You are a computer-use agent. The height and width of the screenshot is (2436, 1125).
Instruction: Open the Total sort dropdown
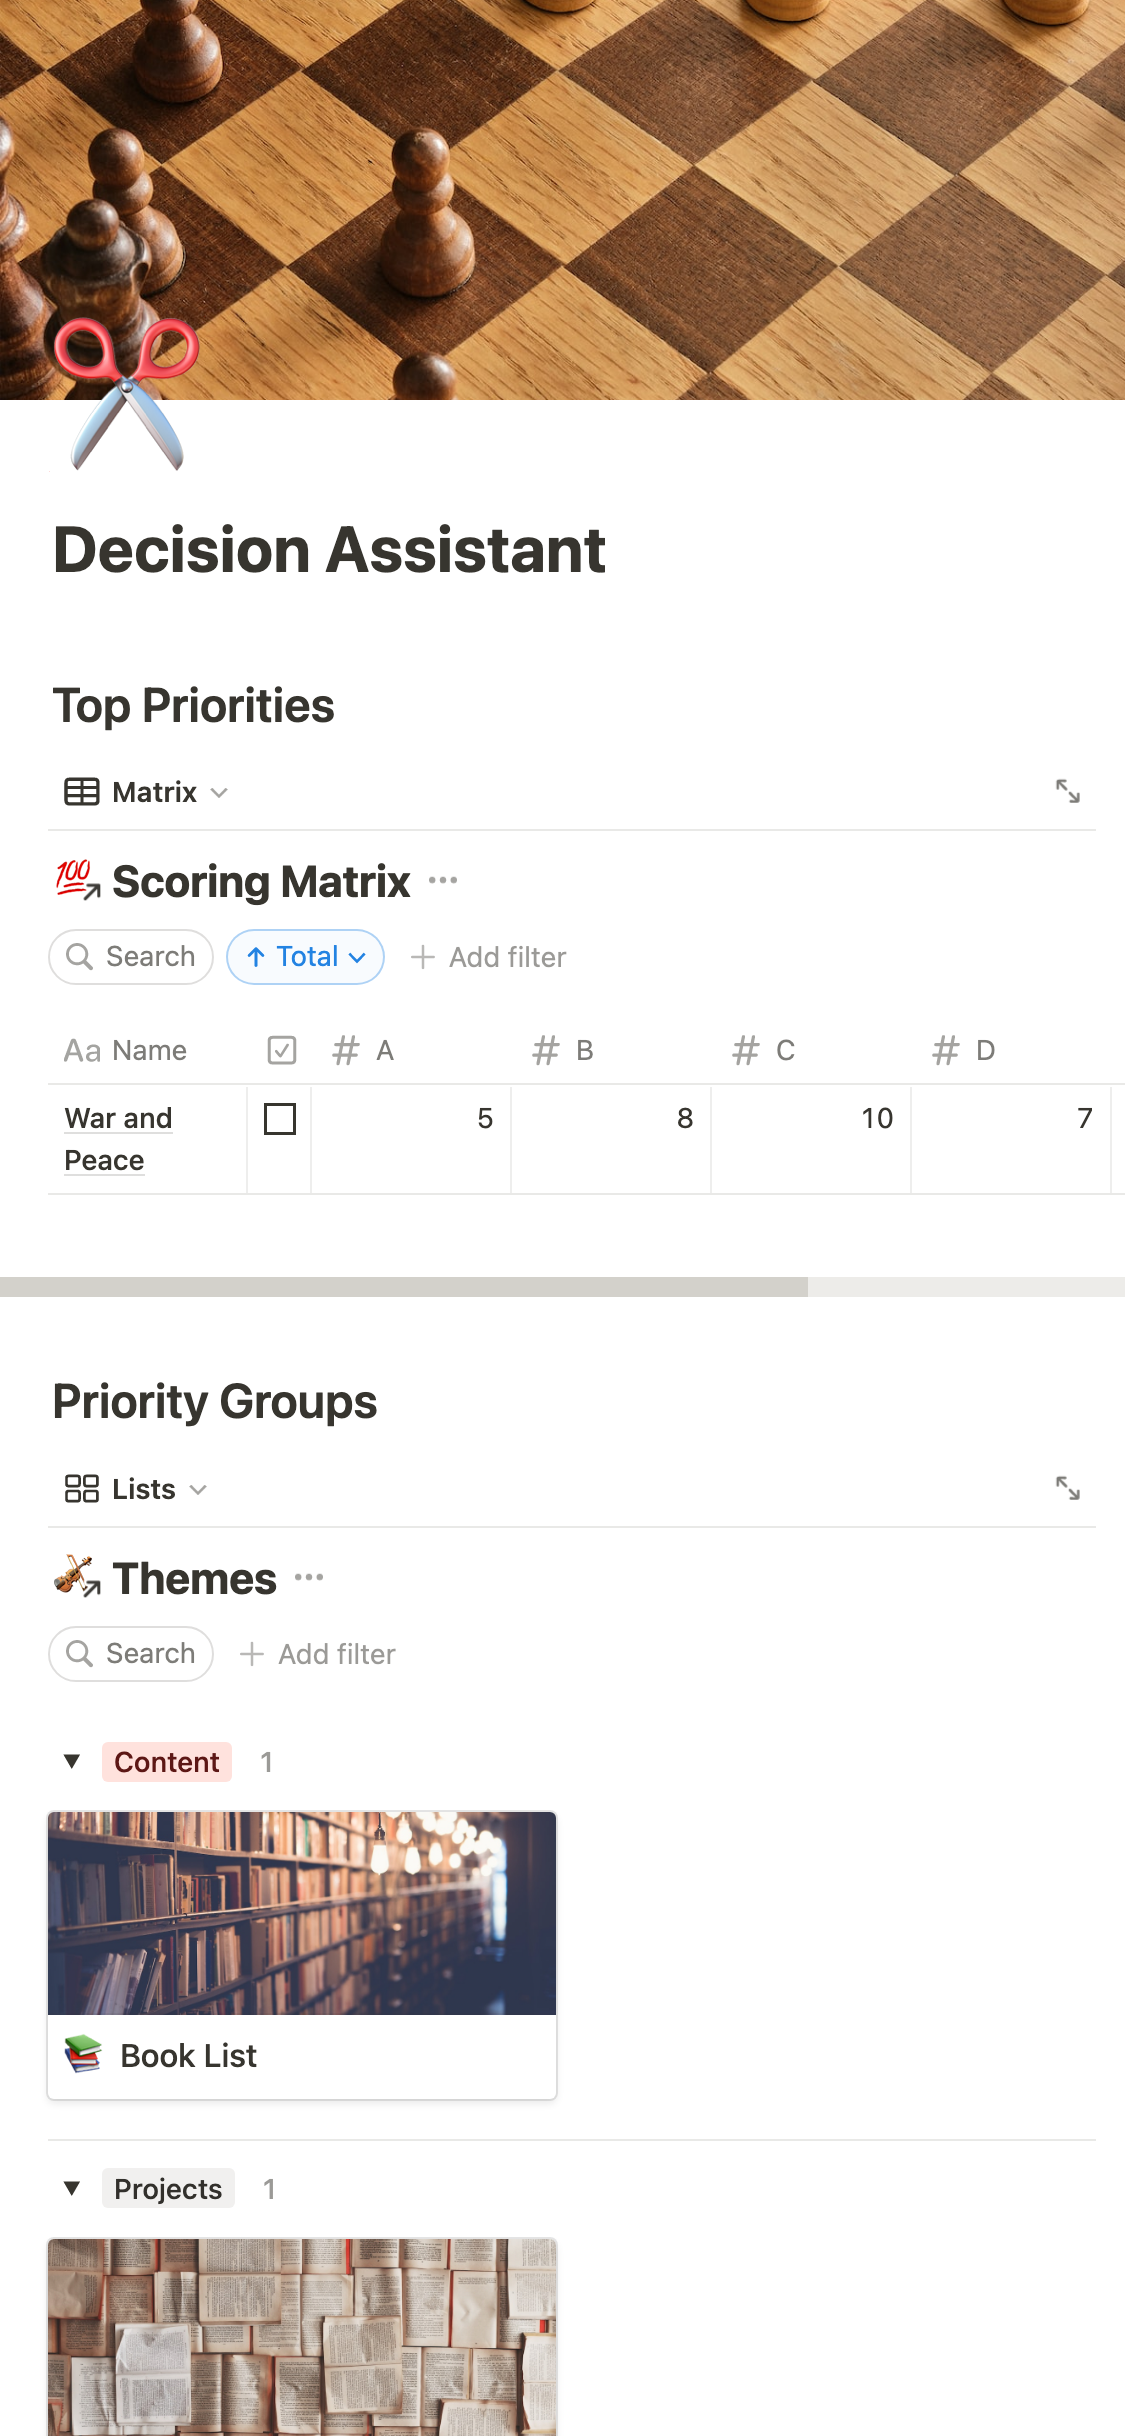(x=305, y=957)
